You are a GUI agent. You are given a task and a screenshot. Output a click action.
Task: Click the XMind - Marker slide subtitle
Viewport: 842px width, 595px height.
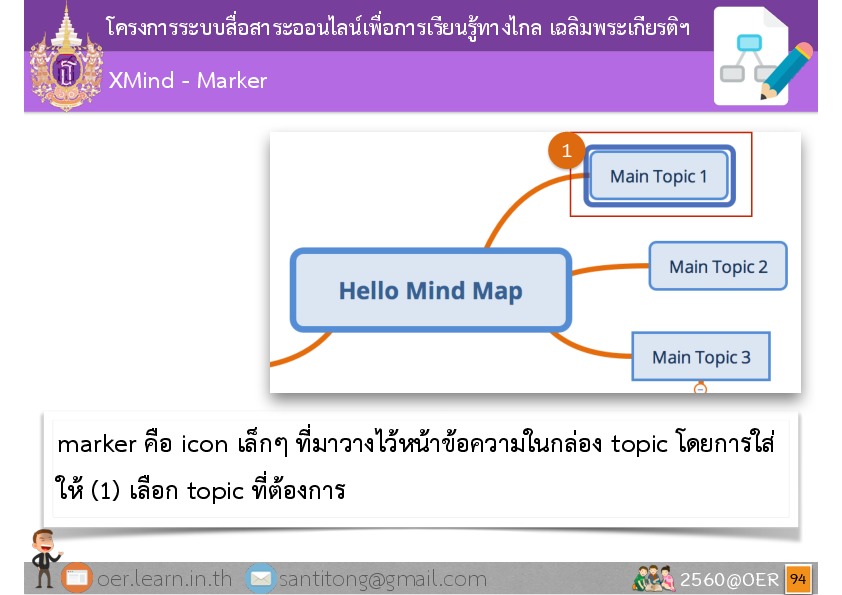tap(188, 81)
